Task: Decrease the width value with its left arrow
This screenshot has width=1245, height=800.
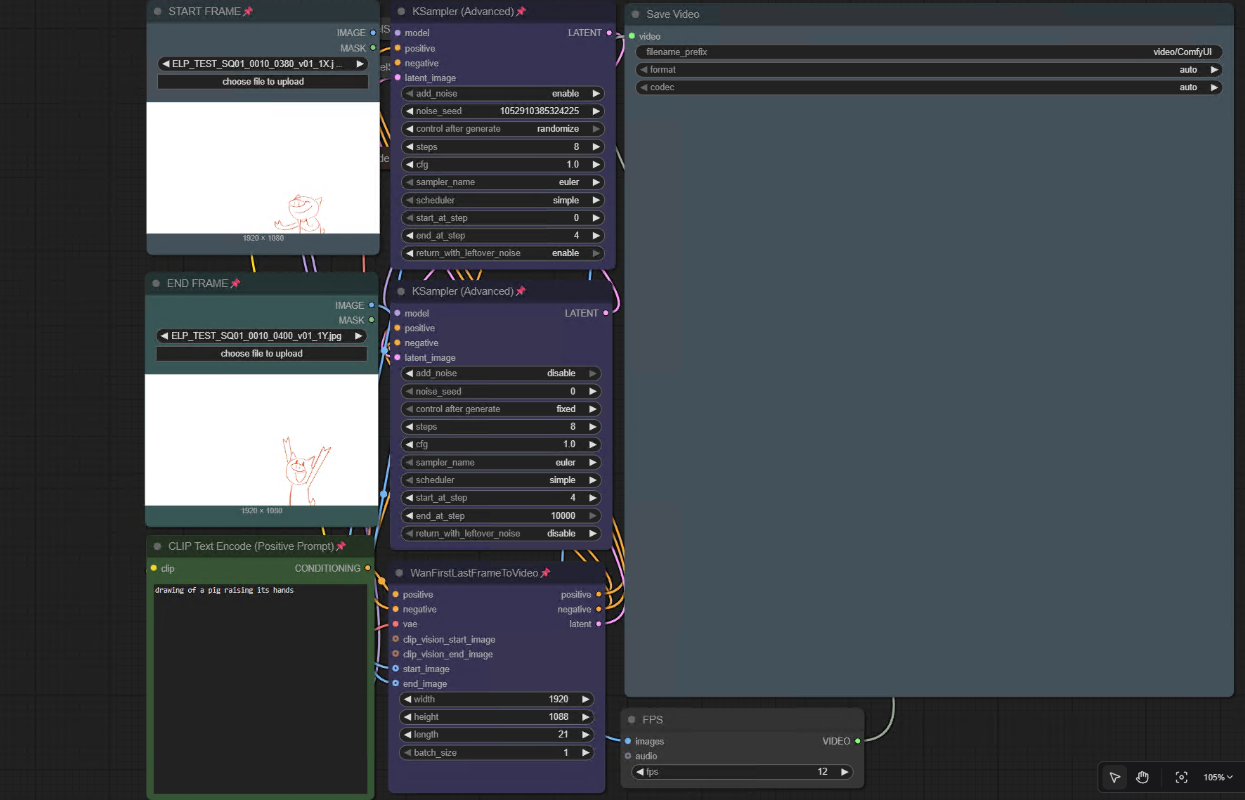Action: (408, 700)
